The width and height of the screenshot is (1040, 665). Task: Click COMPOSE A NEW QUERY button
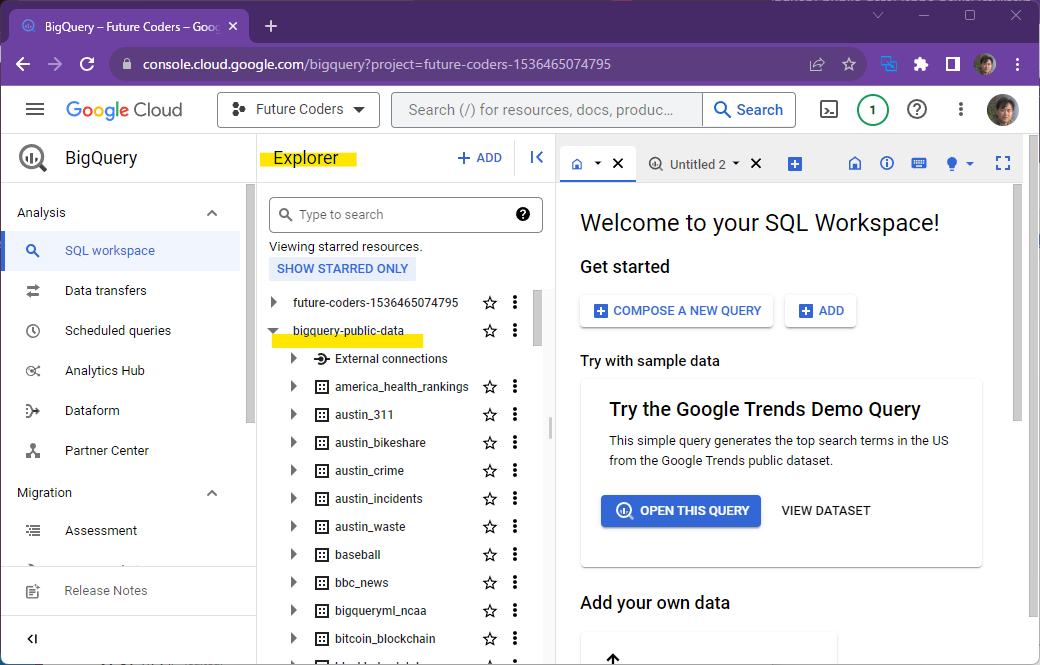676,310
